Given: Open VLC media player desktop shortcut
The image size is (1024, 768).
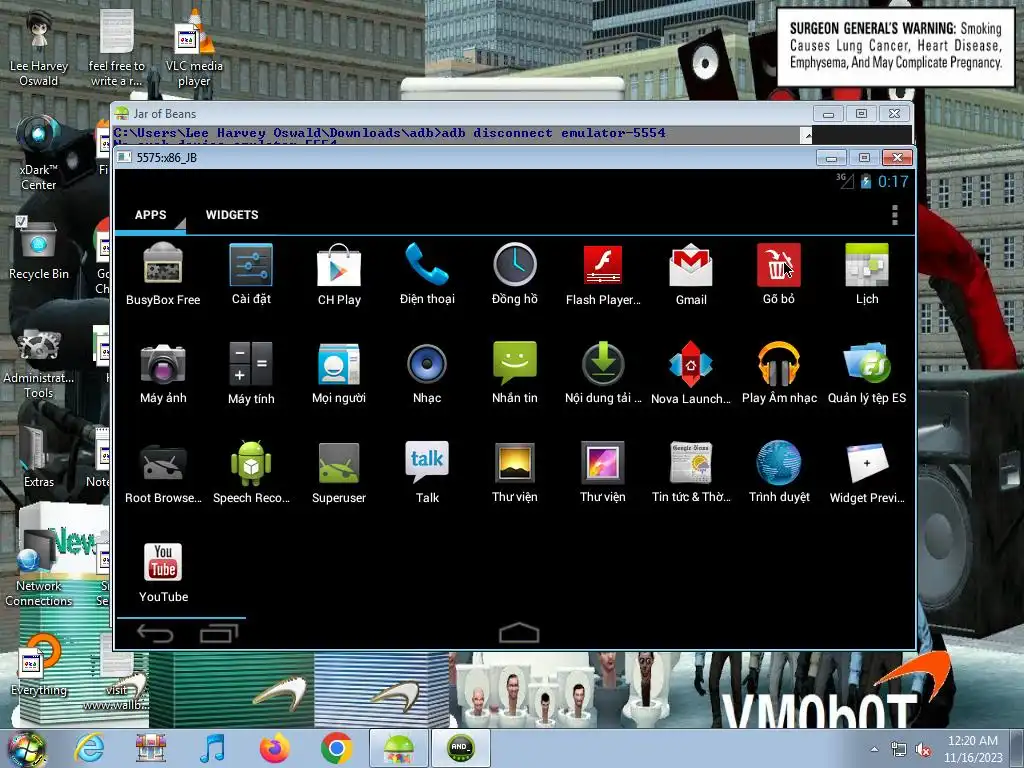Looking at the screenshot, I should tap(194, 49).
